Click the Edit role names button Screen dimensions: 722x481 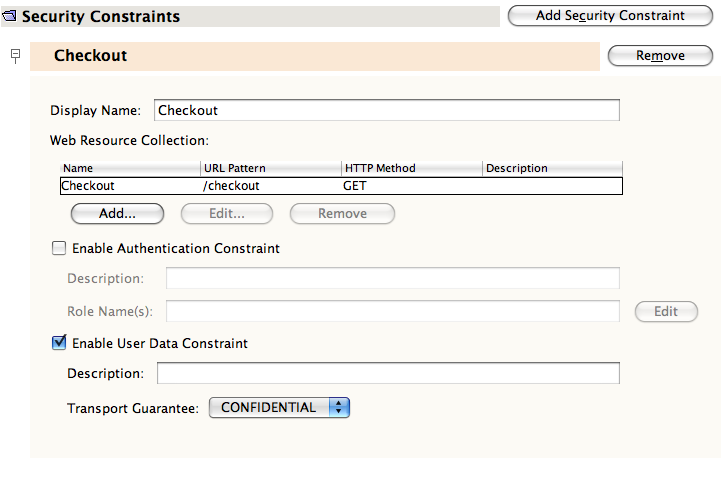666,311
